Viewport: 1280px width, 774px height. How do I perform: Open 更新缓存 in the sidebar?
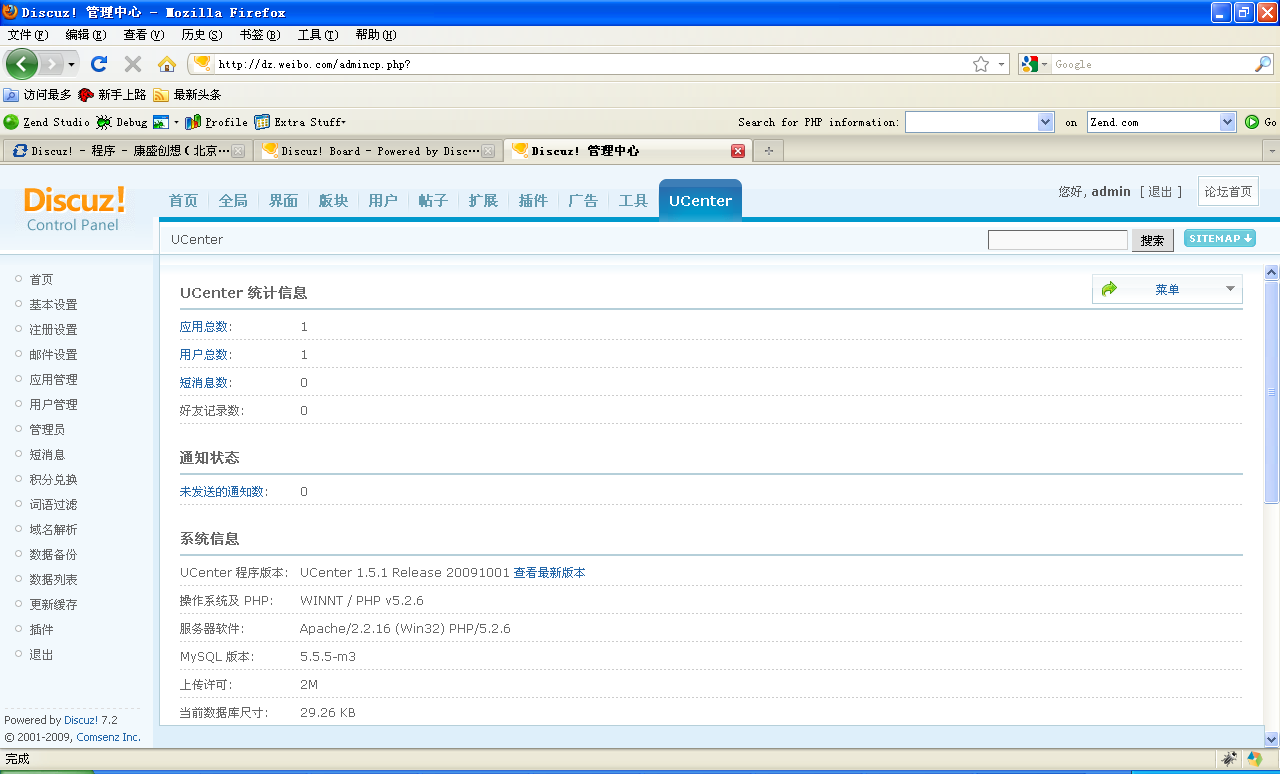(x=53, y=605)
